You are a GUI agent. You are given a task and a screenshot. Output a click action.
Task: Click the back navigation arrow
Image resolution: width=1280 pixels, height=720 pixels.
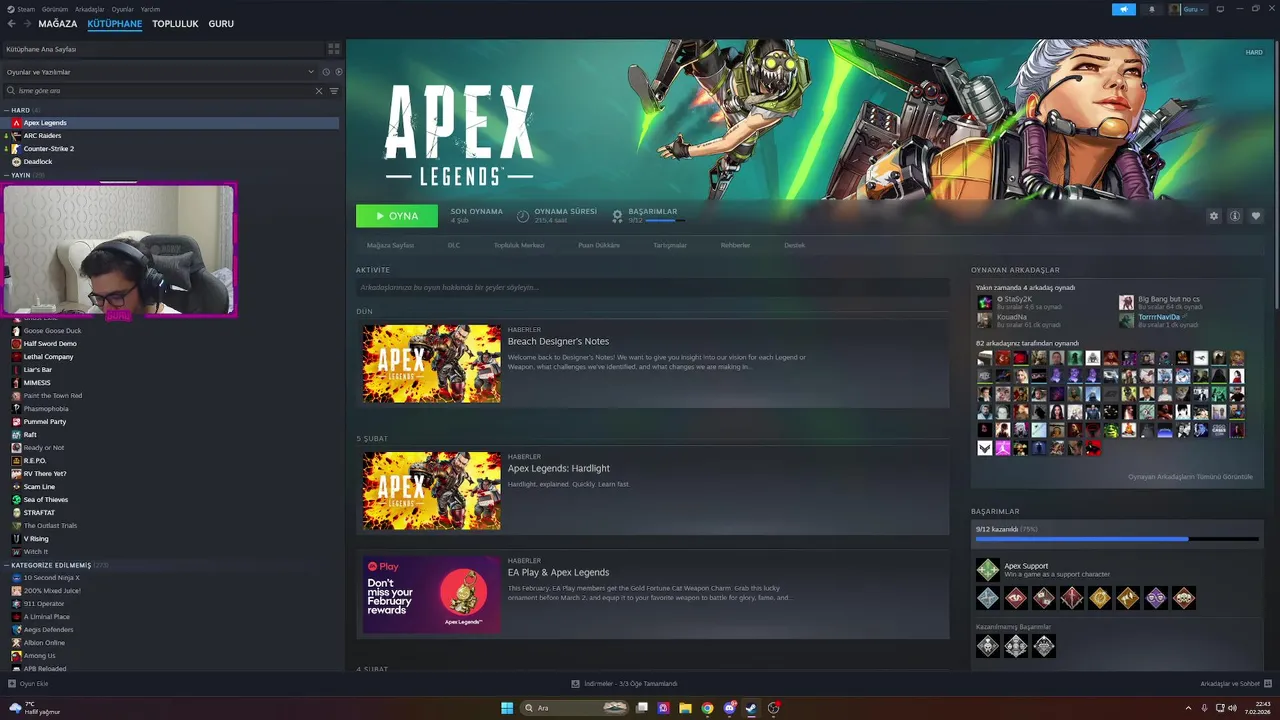coord(11,24)
